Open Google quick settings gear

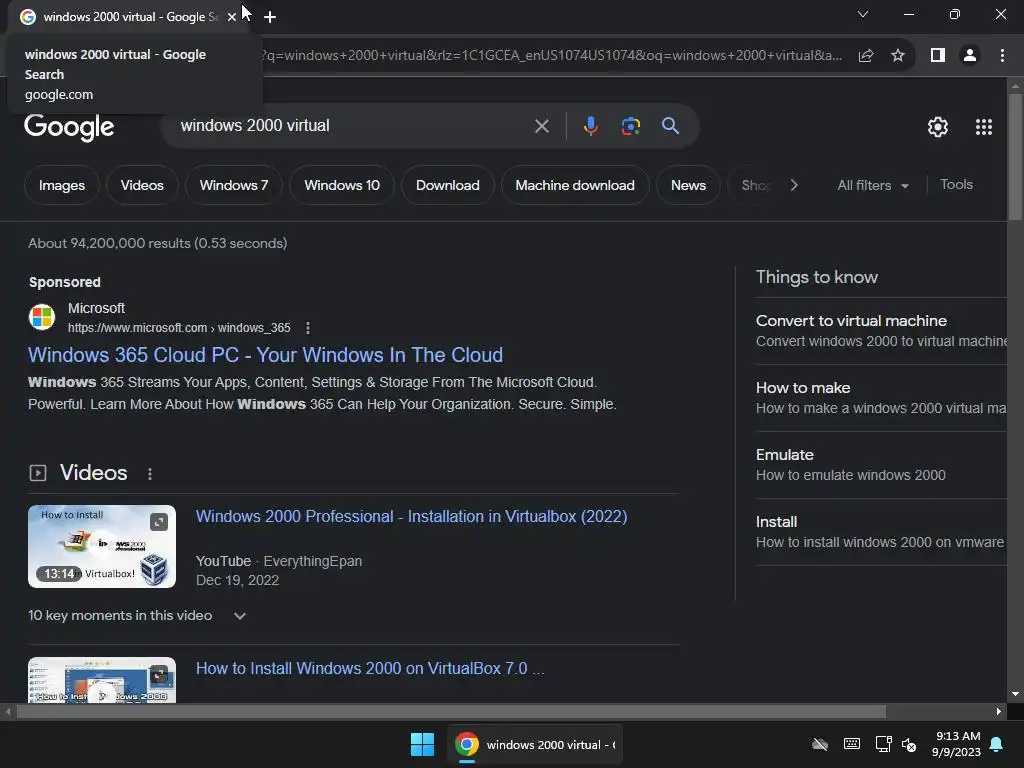point(938,127)
